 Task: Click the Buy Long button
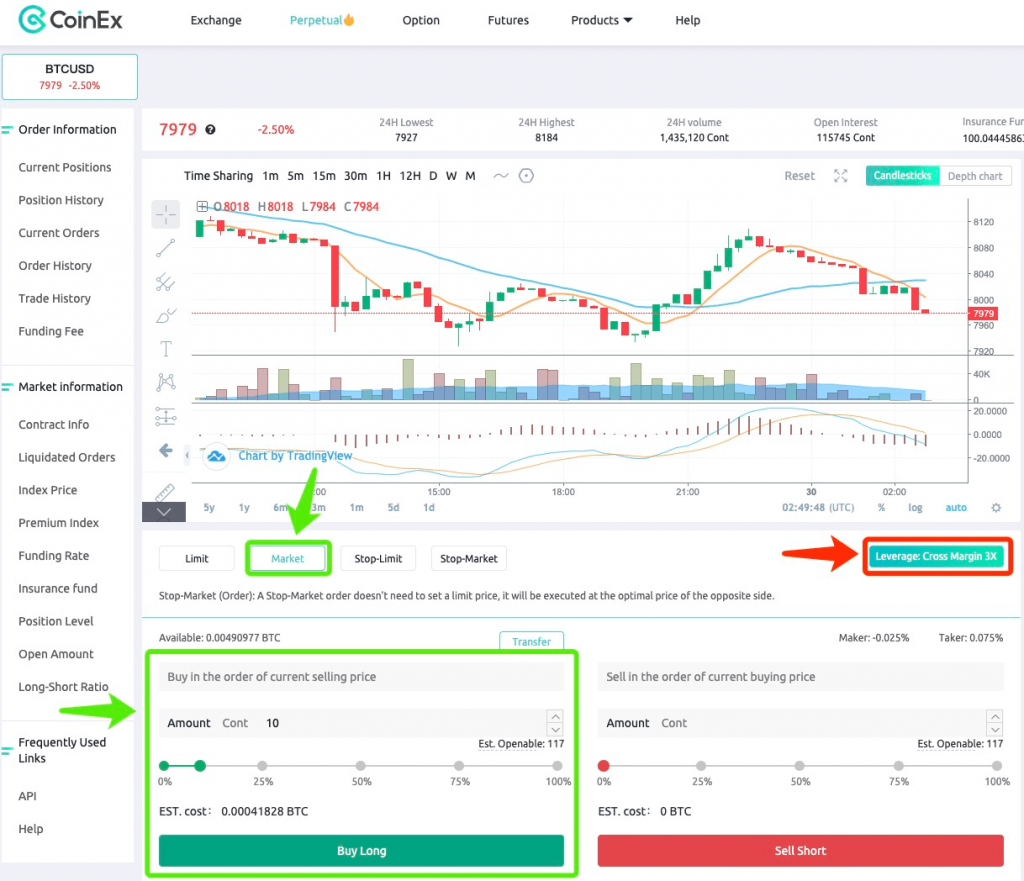pos(361,850)
